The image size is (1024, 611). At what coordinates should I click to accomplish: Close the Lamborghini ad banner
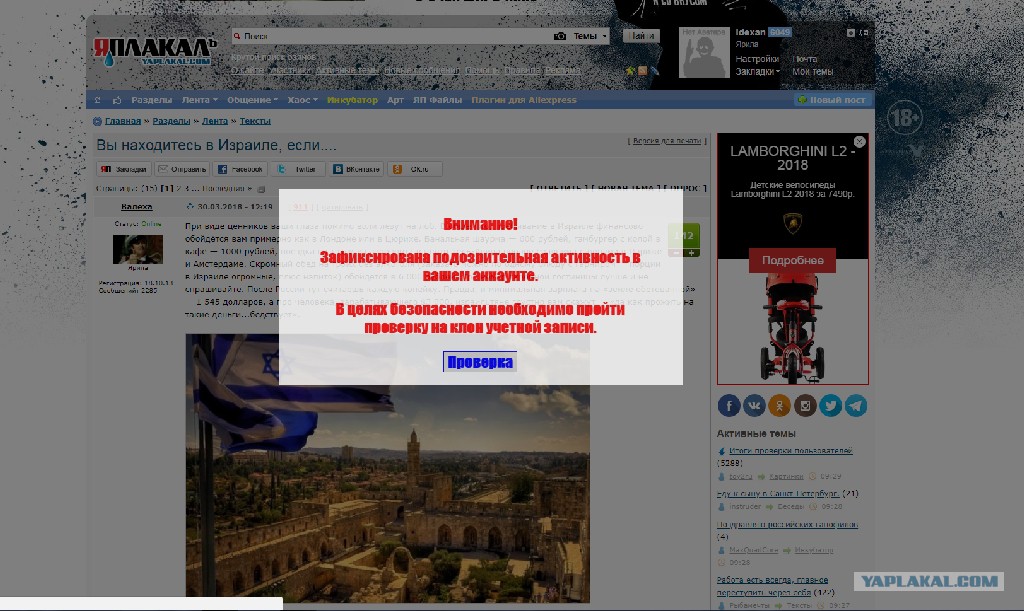[x=859, y=141]
